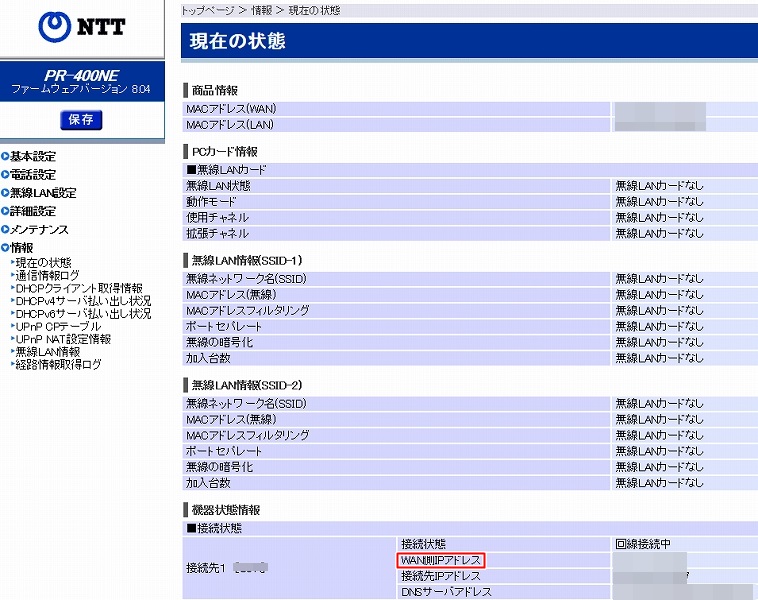Select the 拡張チャネル row label
The width and height of the screenshot is (758, 600).
pyautogui.click(x=218, y=234)
